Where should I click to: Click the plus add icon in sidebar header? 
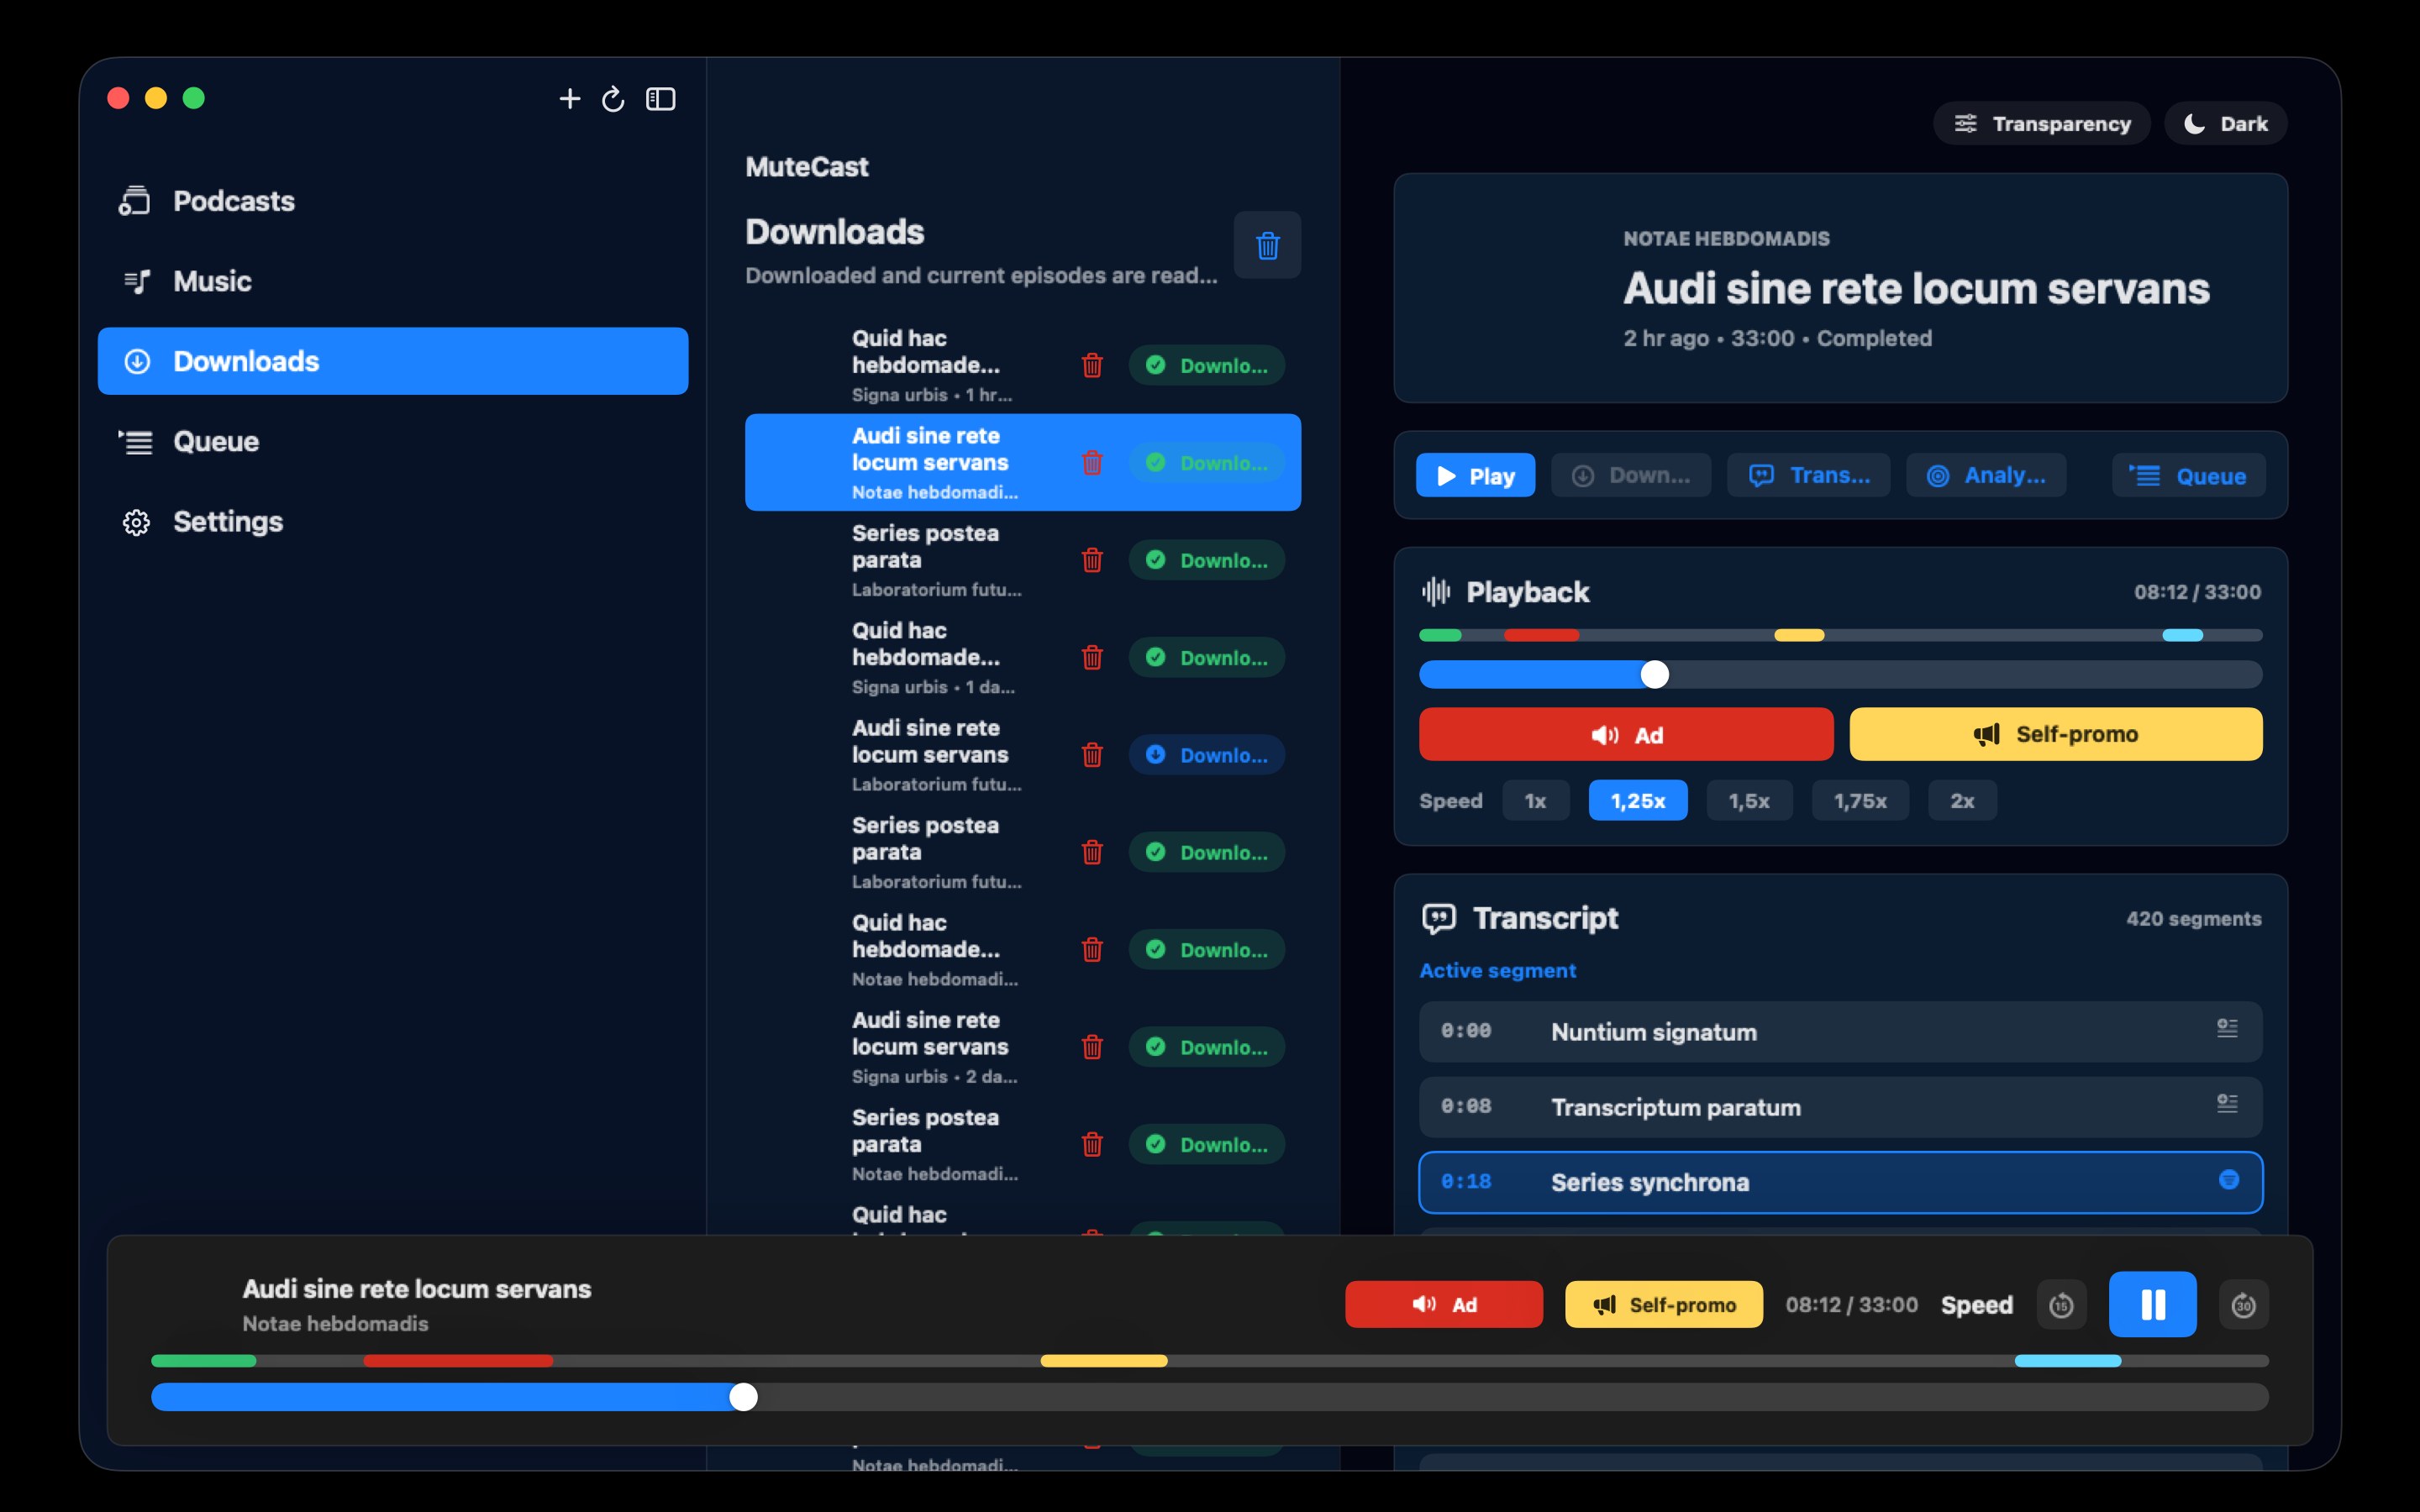tap(569, 99)
